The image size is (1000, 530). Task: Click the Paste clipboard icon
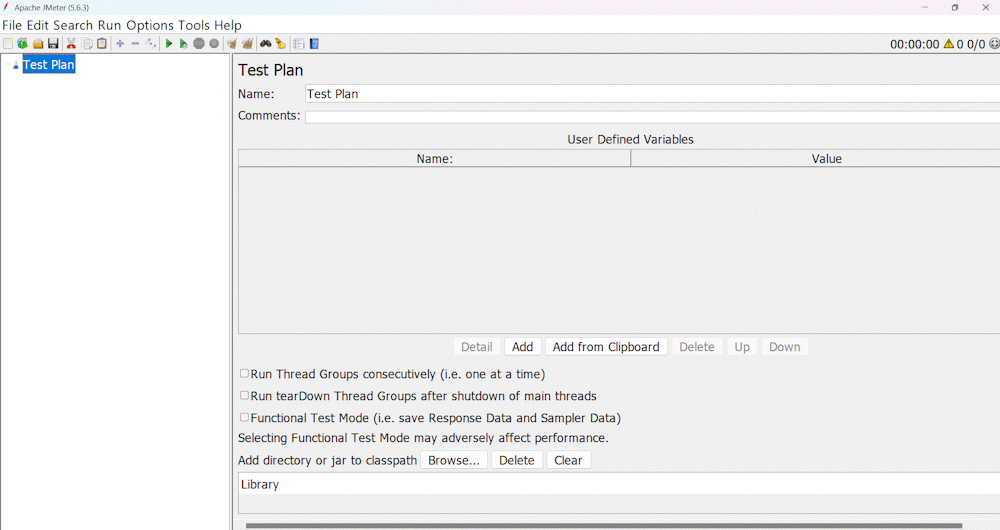click(x=102, y=43)
